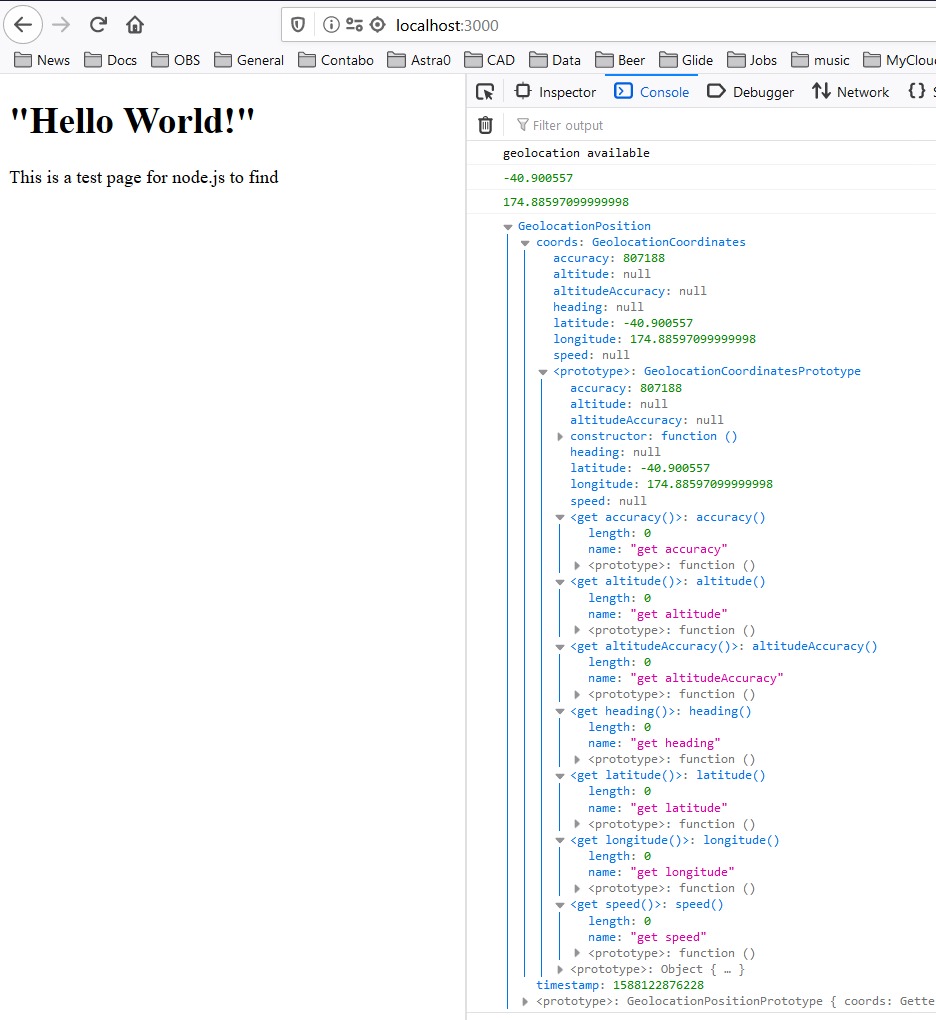Viewport: 936px width, 1020px height.
Task: Expand the constructor function entry
Action: click(560, 437)
